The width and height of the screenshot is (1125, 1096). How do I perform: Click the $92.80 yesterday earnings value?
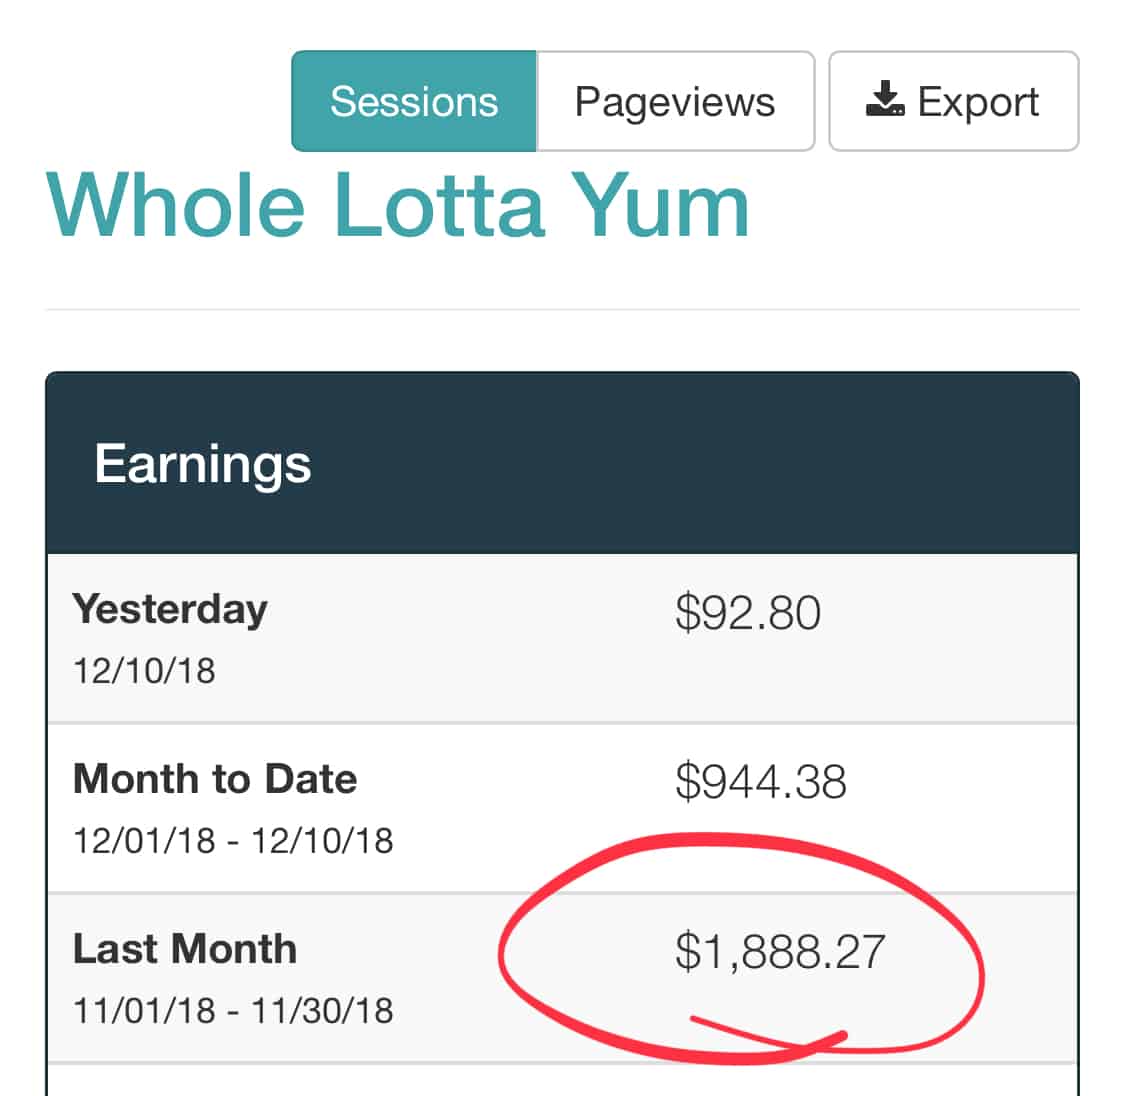point(748,613)
